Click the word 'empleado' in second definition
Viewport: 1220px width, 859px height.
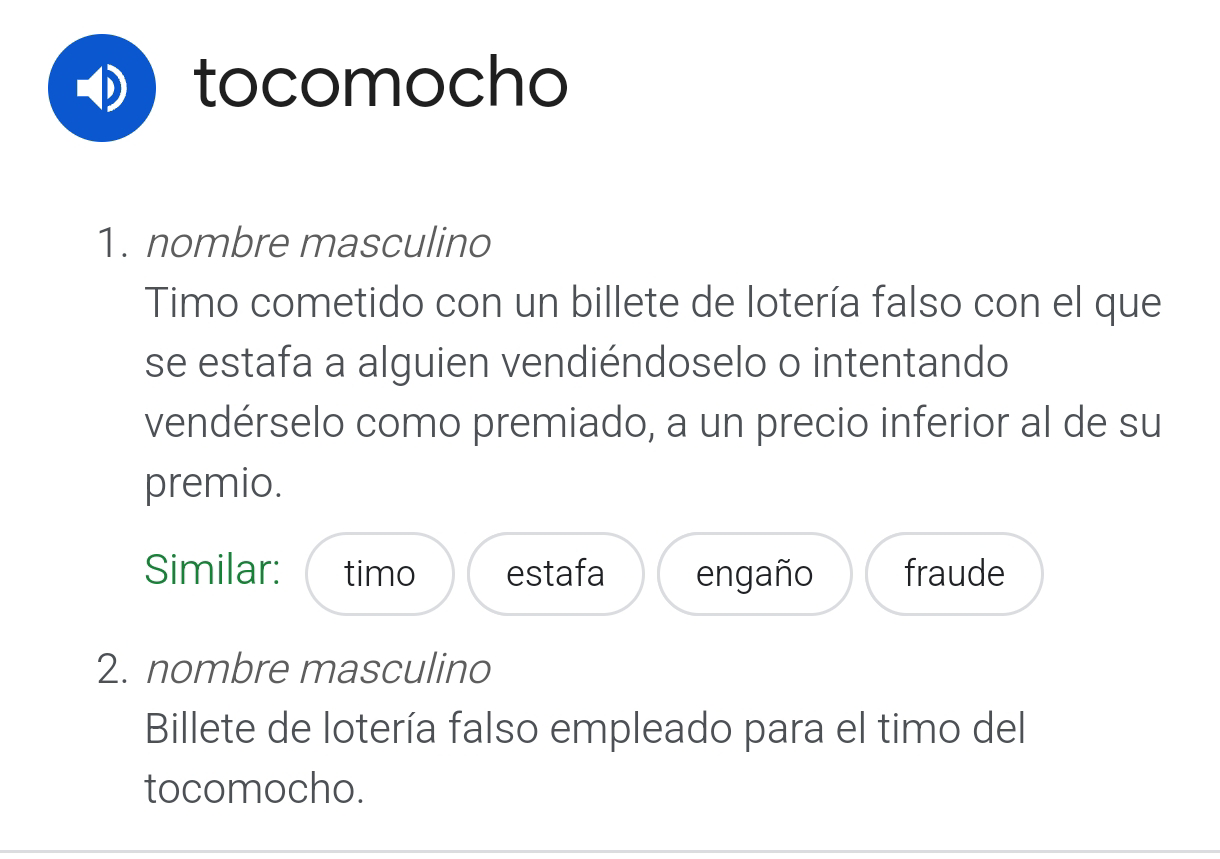click(638, 729)
